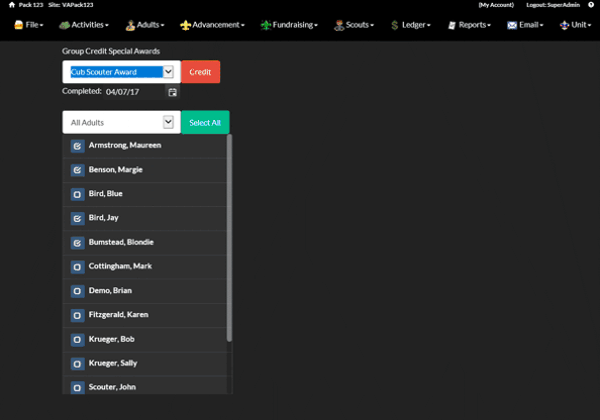Click the File menu folder icon

18,25
